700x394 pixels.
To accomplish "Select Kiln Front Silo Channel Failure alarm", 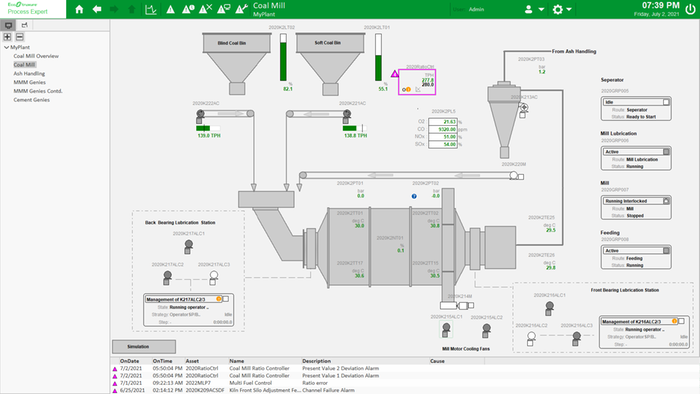I will point(405,390).
